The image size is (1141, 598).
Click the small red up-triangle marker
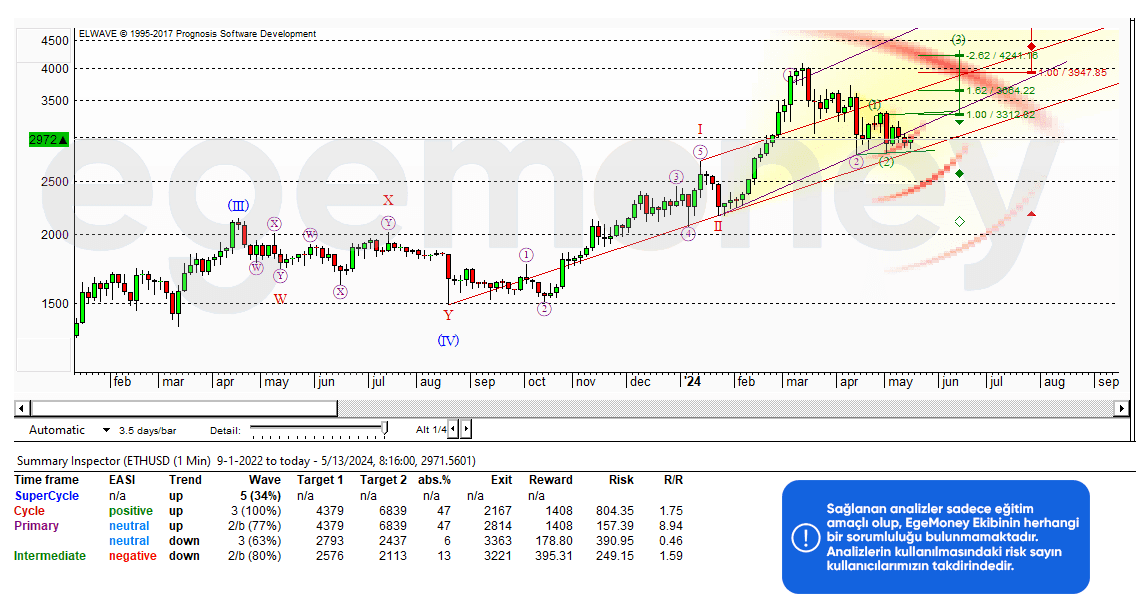1031,213
